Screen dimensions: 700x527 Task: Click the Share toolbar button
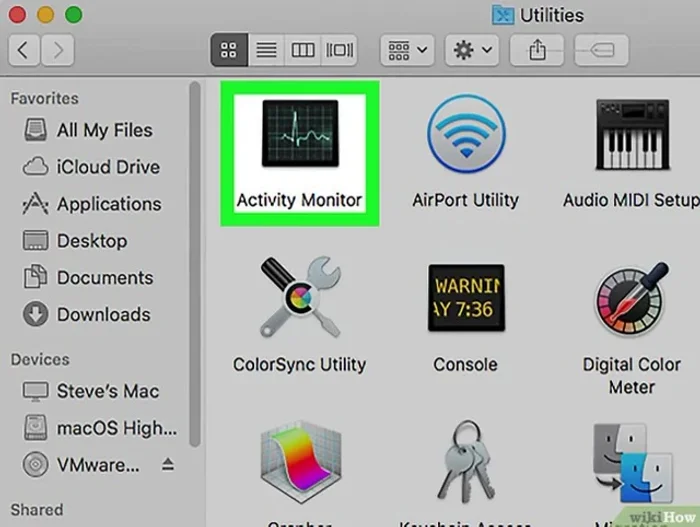(x=537, y=50)
